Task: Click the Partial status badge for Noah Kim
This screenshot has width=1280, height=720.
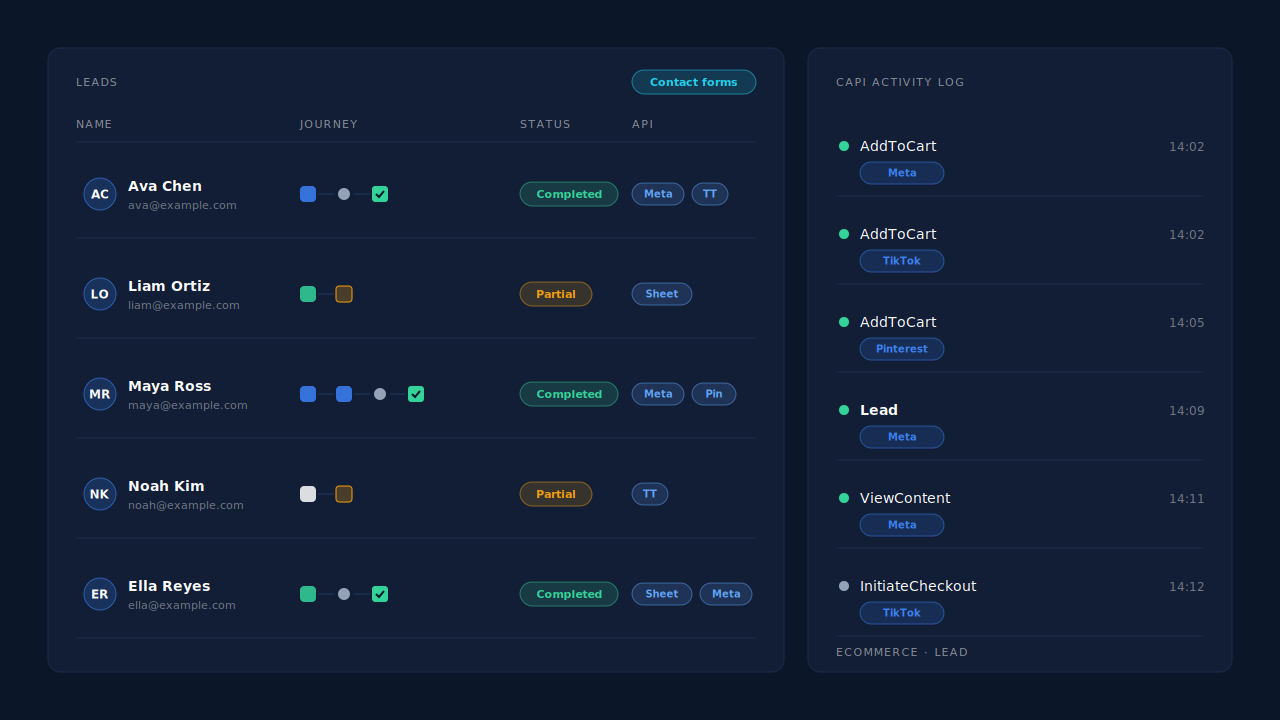Action: tap(556, 494)
